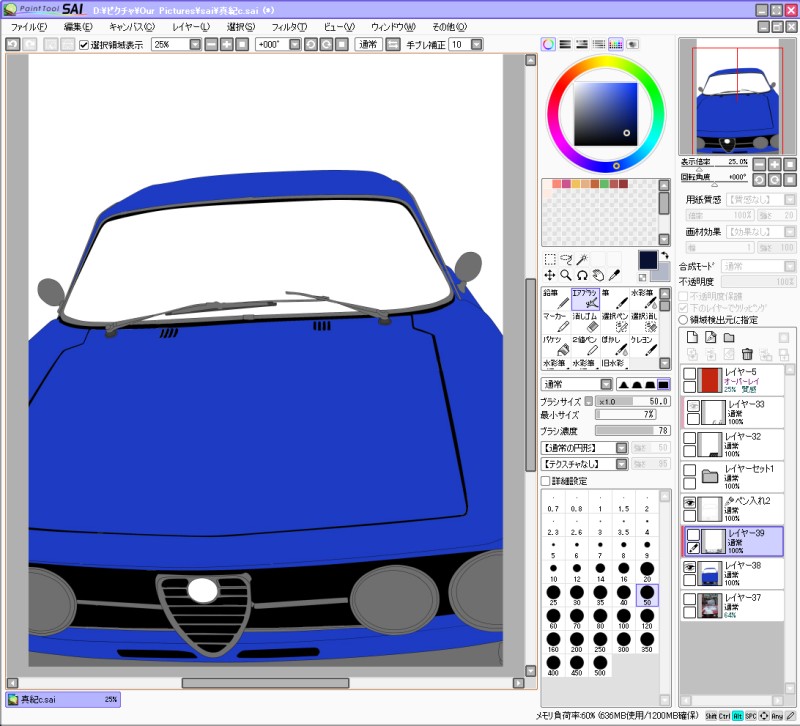Click the delete layer trash icon
Screen dimensions: 800x726
pos(746,354)
